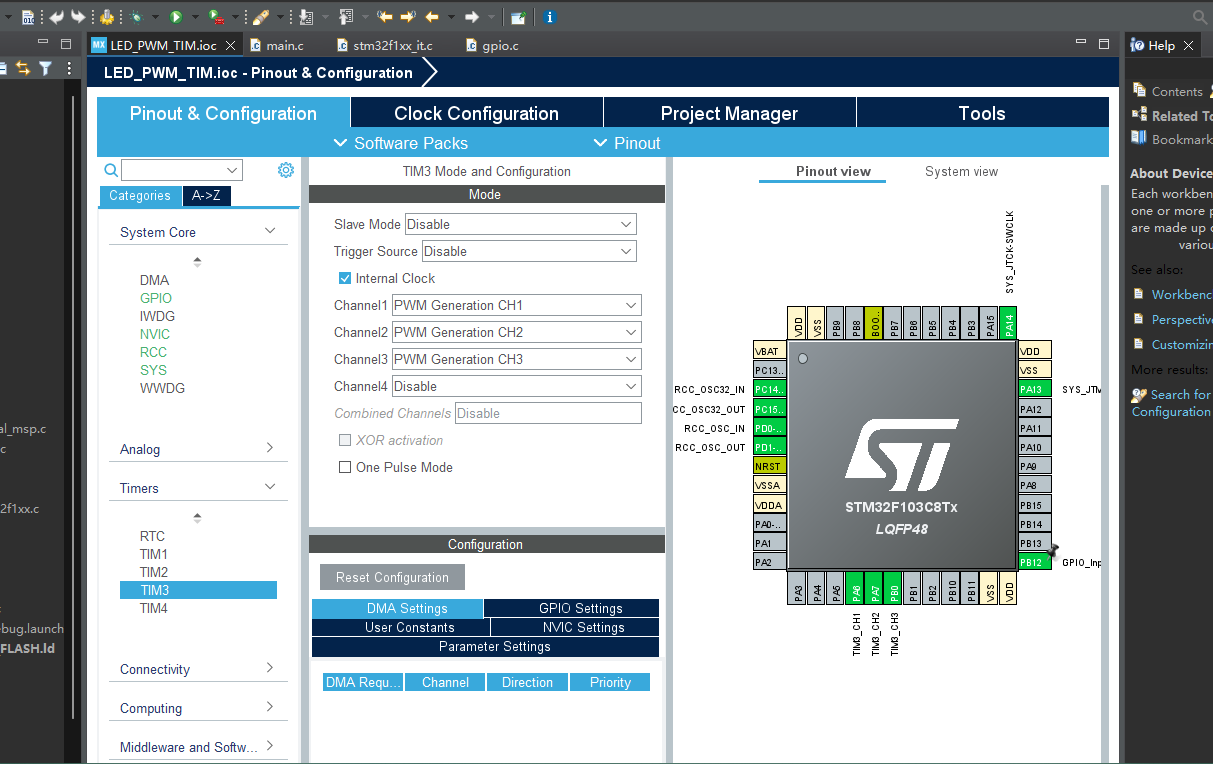
Task: Select NVIC in System Core list
Action: coord(155,334)
